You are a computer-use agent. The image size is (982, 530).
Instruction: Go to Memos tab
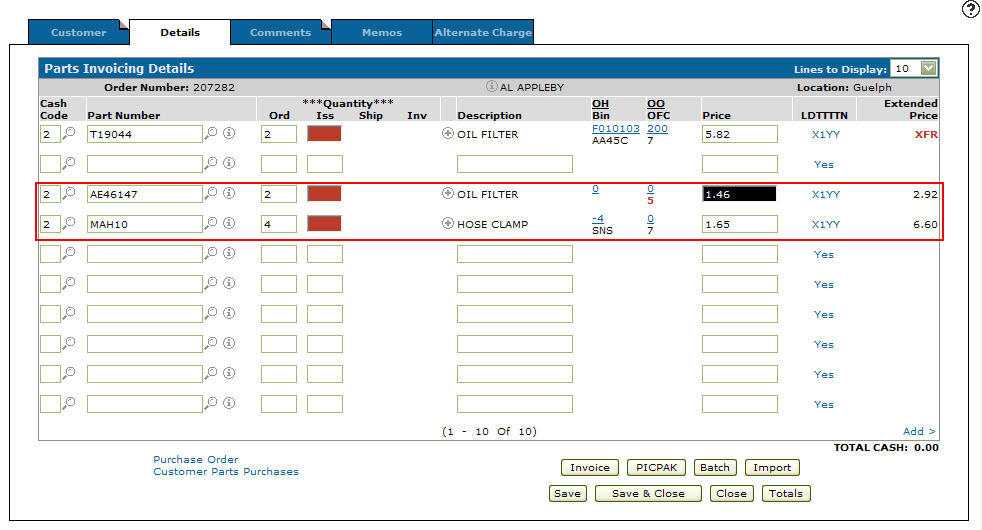381,33
